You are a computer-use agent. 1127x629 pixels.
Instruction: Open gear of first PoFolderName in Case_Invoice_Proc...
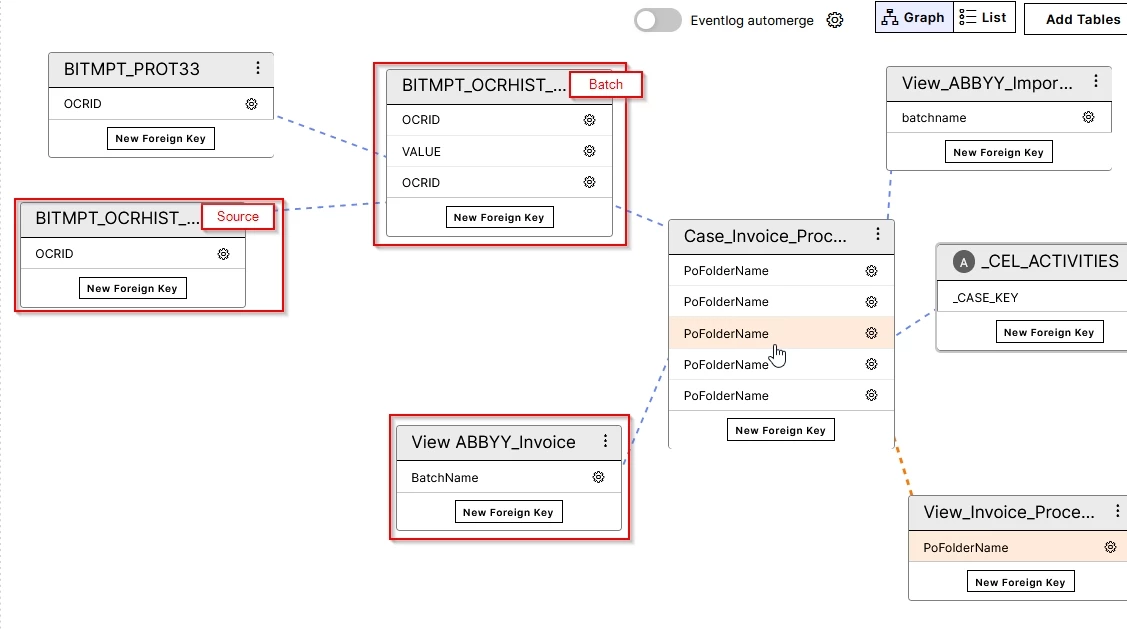click(871, 271)
